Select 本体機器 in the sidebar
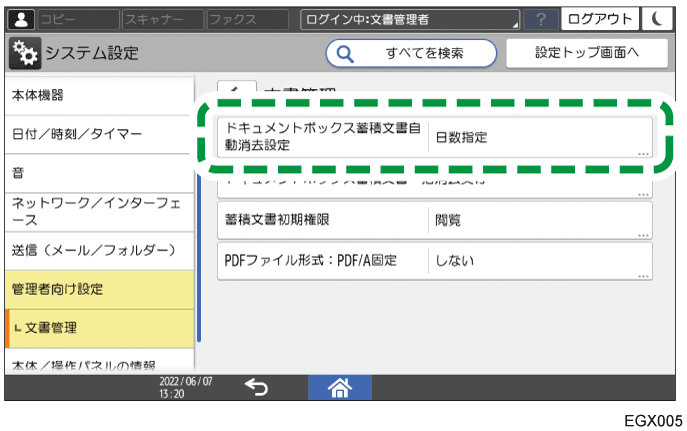687x431 pixels. coord(99,95)
